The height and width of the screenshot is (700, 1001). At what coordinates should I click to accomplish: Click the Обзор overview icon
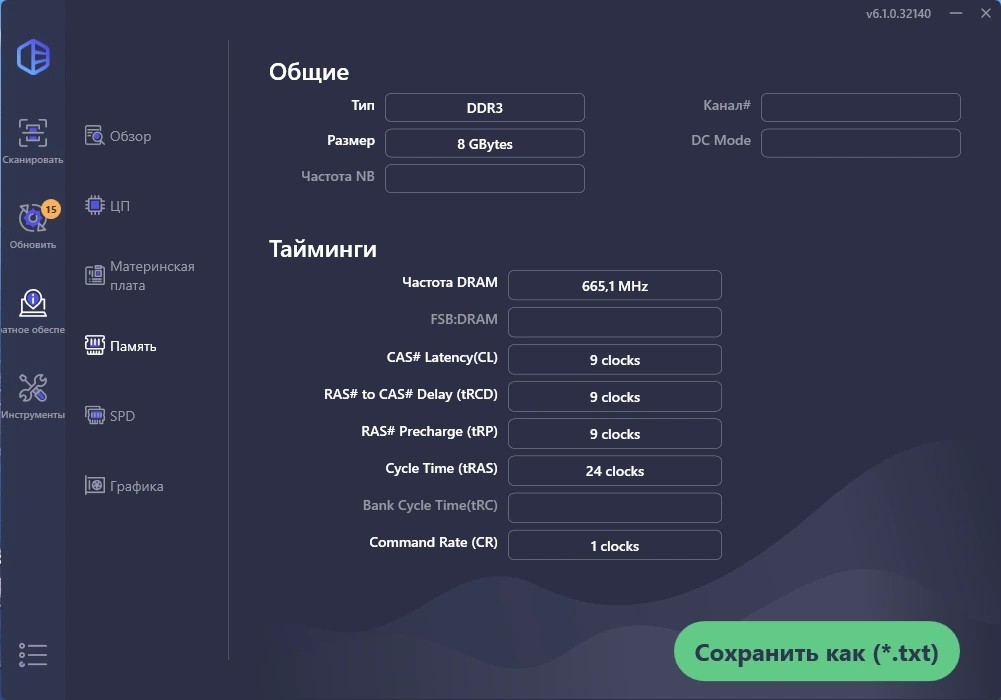[94, 135]
